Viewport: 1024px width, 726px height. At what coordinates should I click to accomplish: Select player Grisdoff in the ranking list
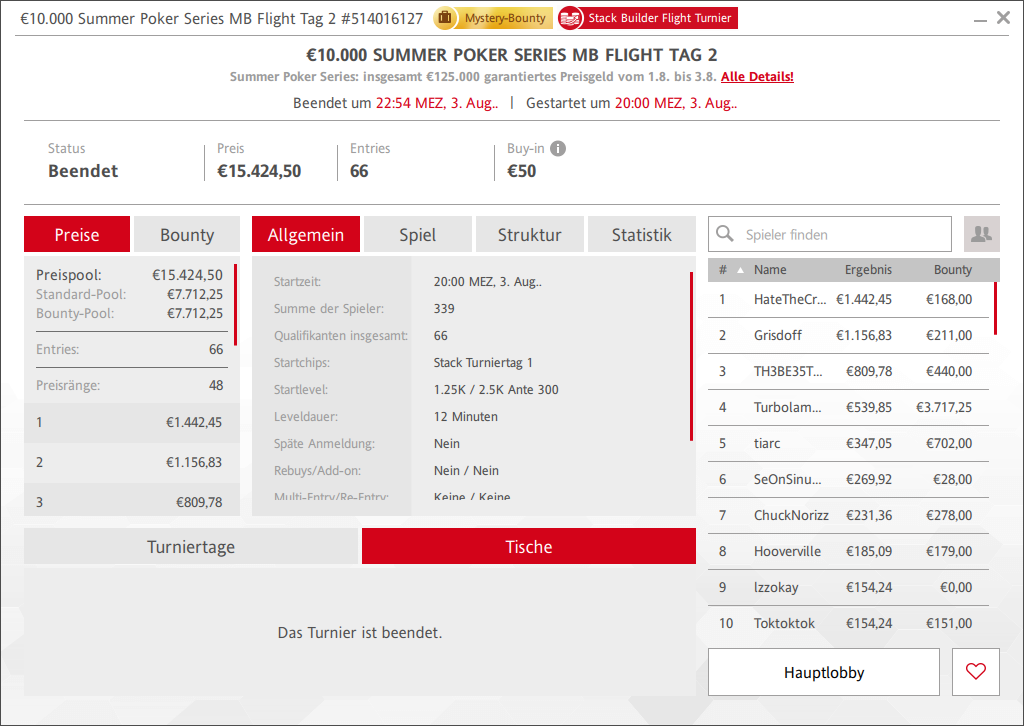(778, 335)
